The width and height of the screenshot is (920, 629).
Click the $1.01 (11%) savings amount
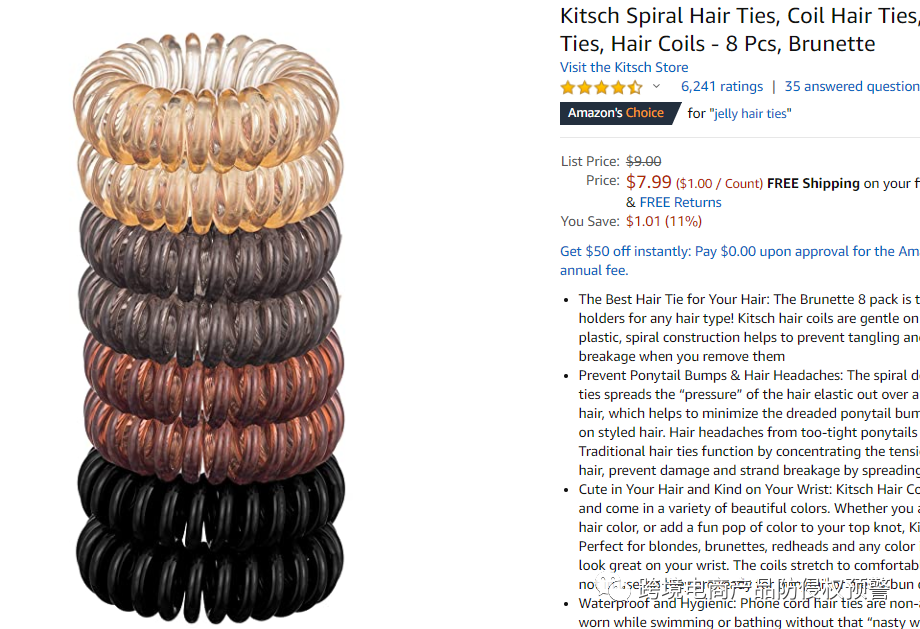(664, 221)
